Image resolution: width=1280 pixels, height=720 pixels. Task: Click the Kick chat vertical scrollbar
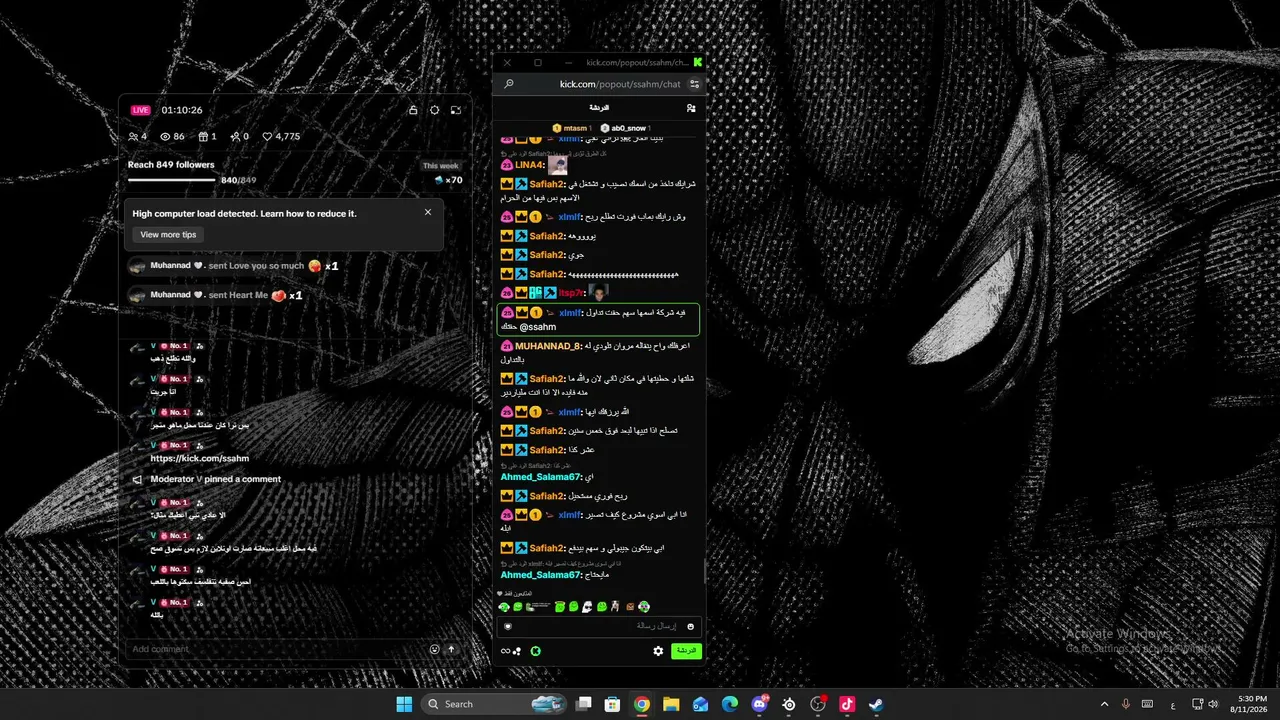coord(704,570)
